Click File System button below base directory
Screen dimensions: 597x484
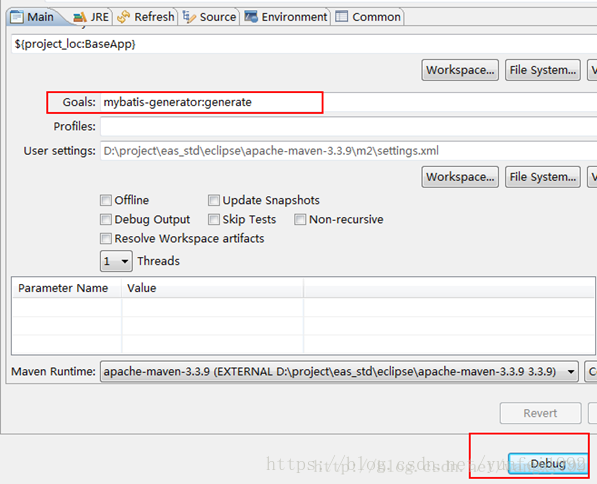coord(543,70)
